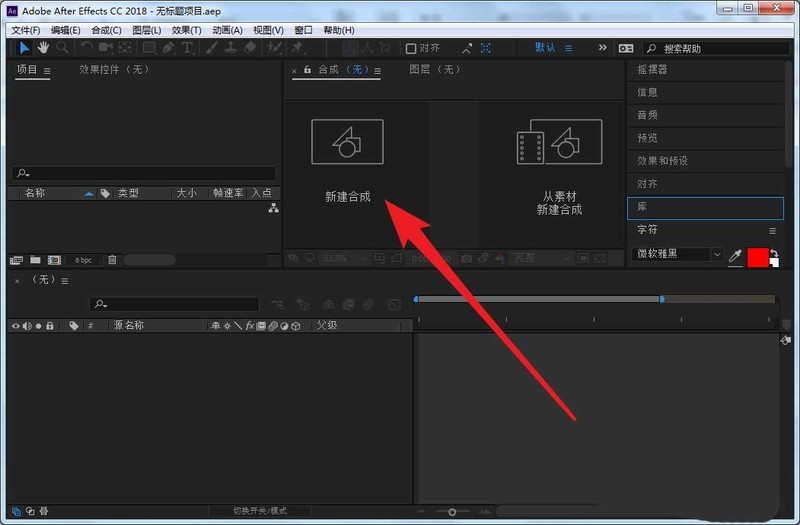Select the Zoom magnifier tool

pos(62,48)
